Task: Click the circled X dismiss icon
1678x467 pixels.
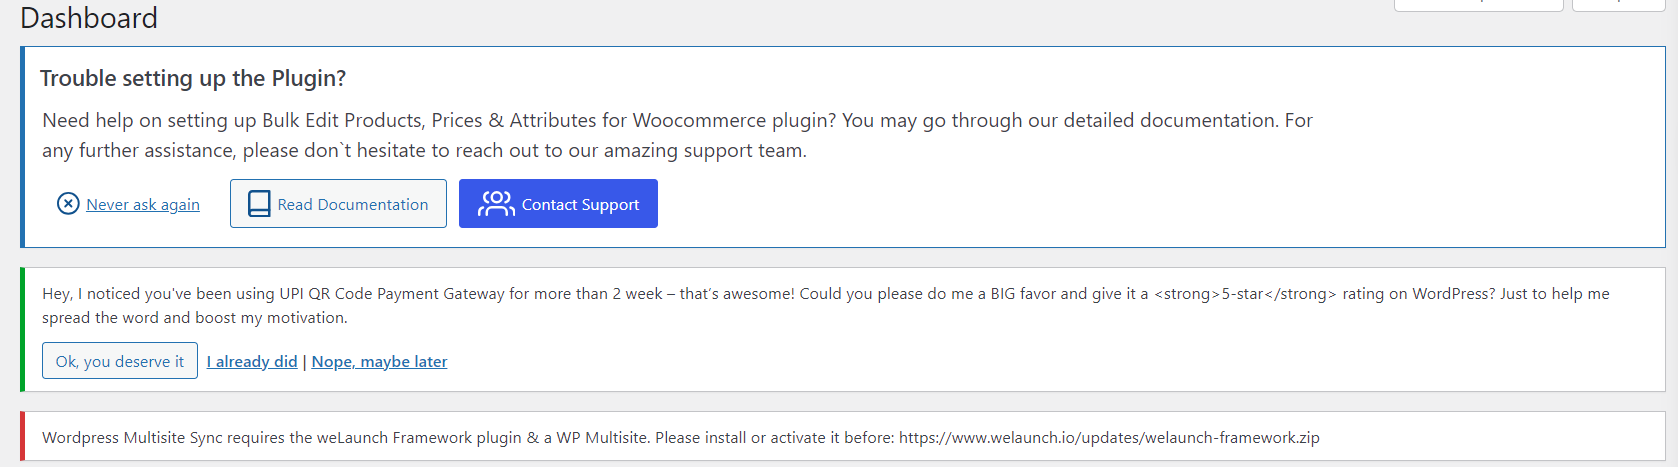Action: (x=68, y=204)
